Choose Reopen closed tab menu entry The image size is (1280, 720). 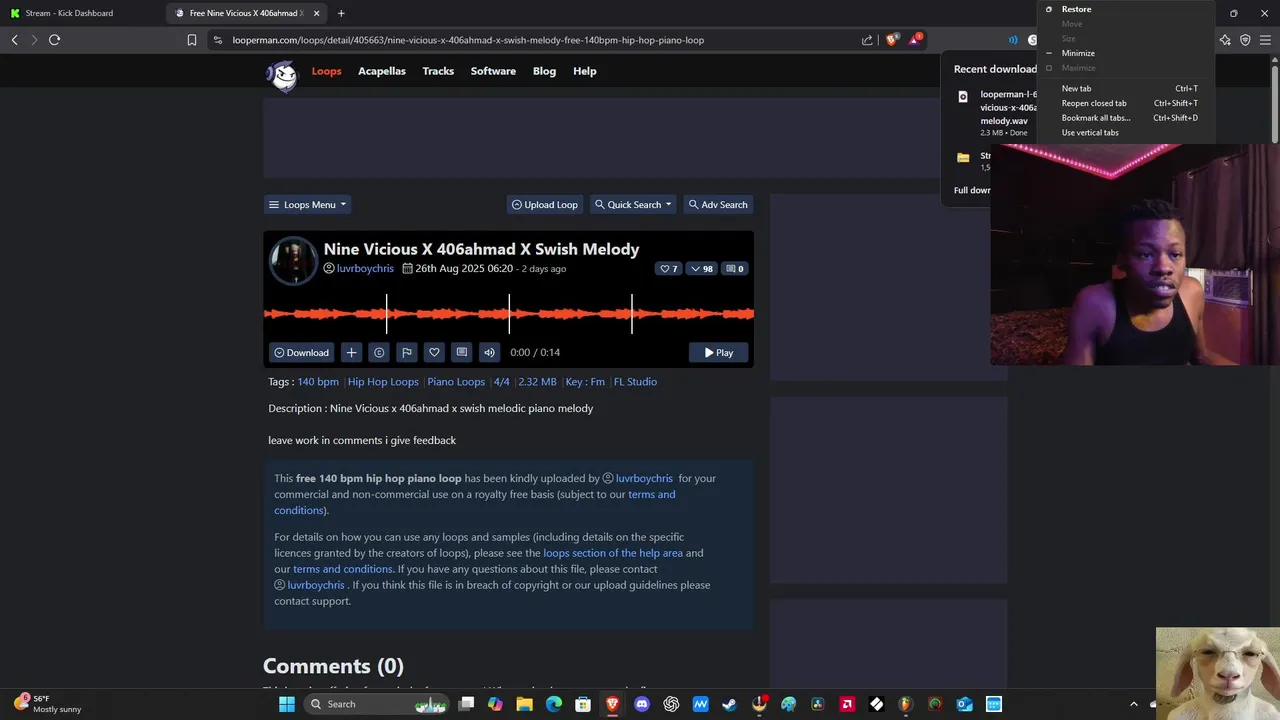click(1125, 103)
